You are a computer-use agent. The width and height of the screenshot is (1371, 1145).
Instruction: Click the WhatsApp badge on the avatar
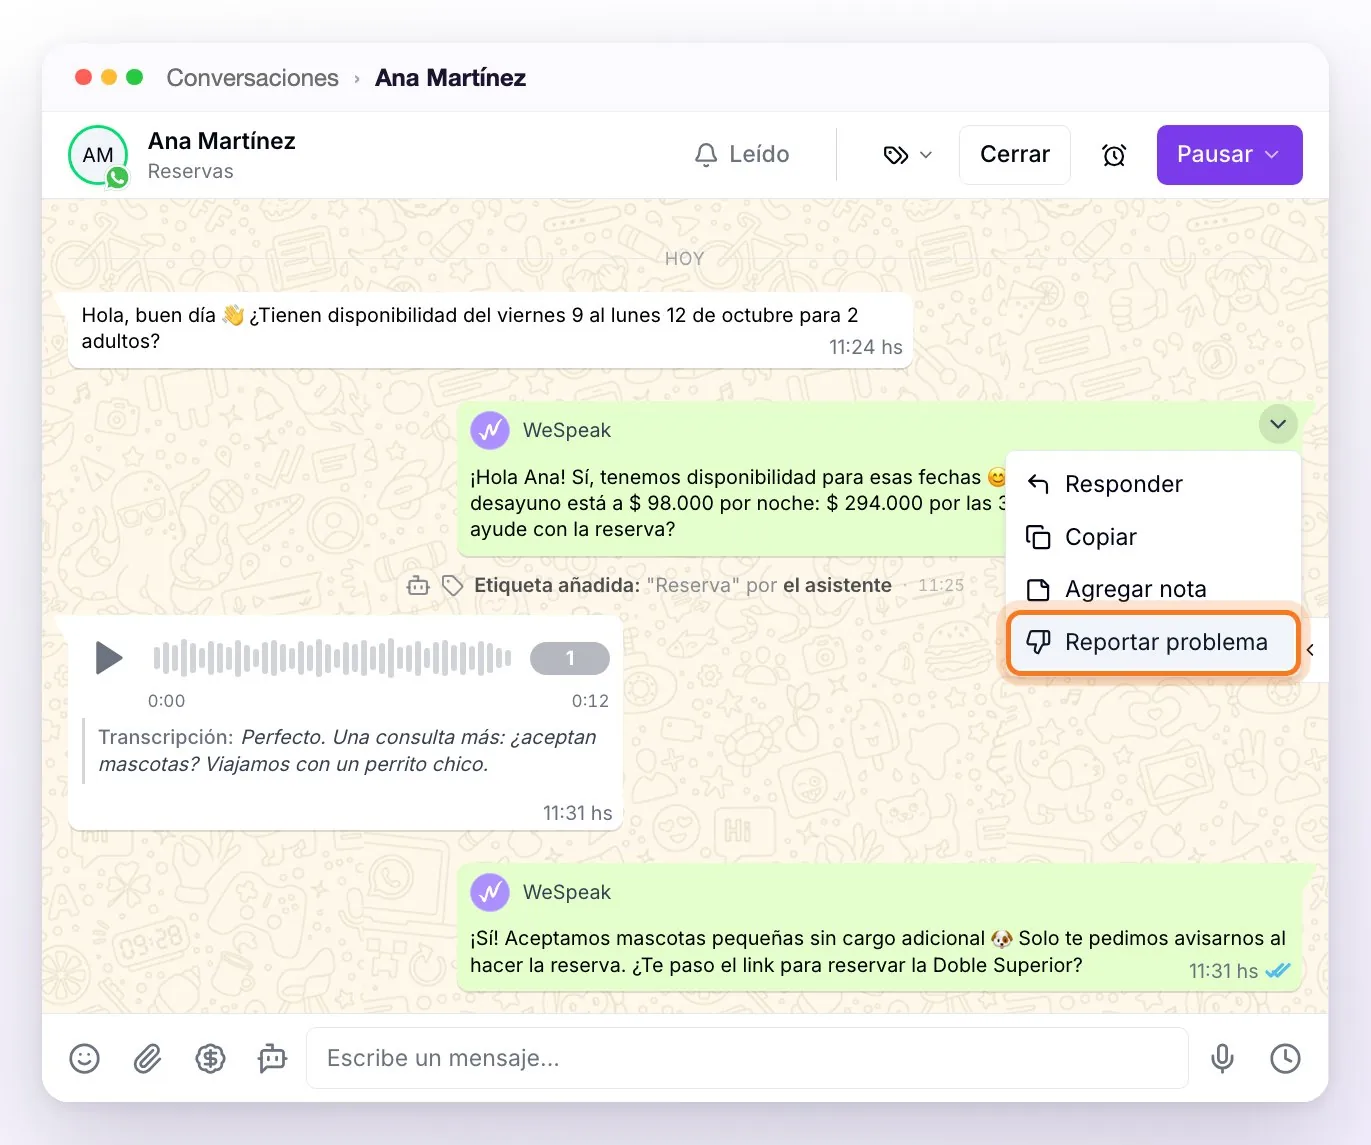(x=118, y=178)
